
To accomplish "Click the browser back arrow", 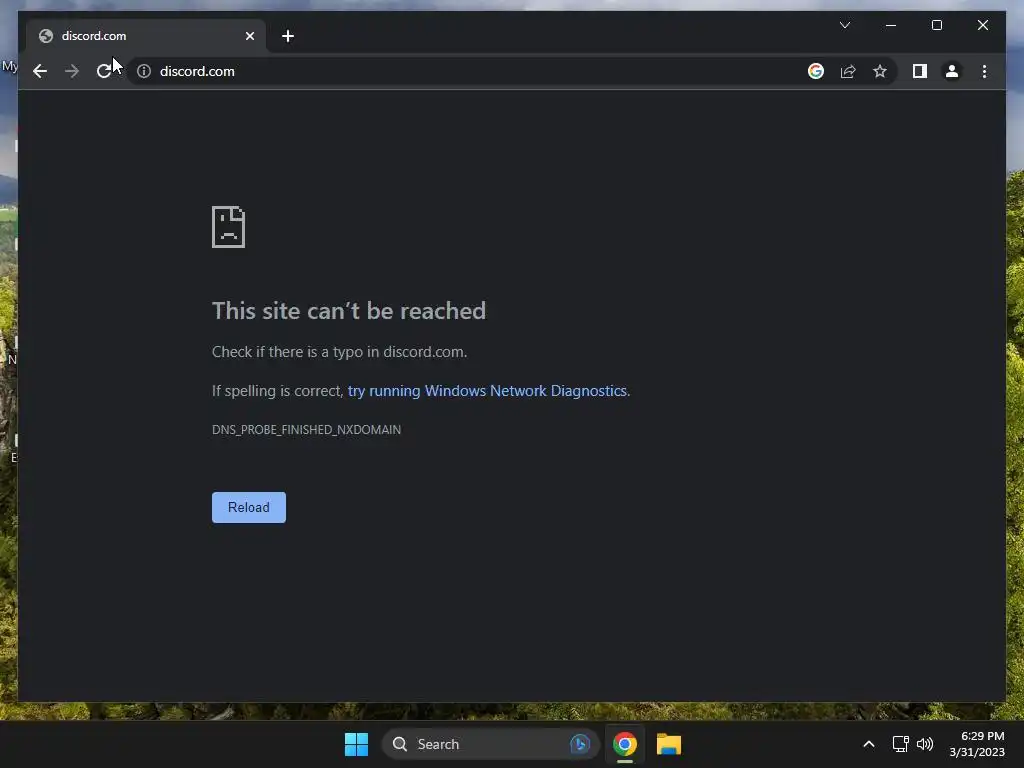I will pyautogui.click(x=40, y=71).
